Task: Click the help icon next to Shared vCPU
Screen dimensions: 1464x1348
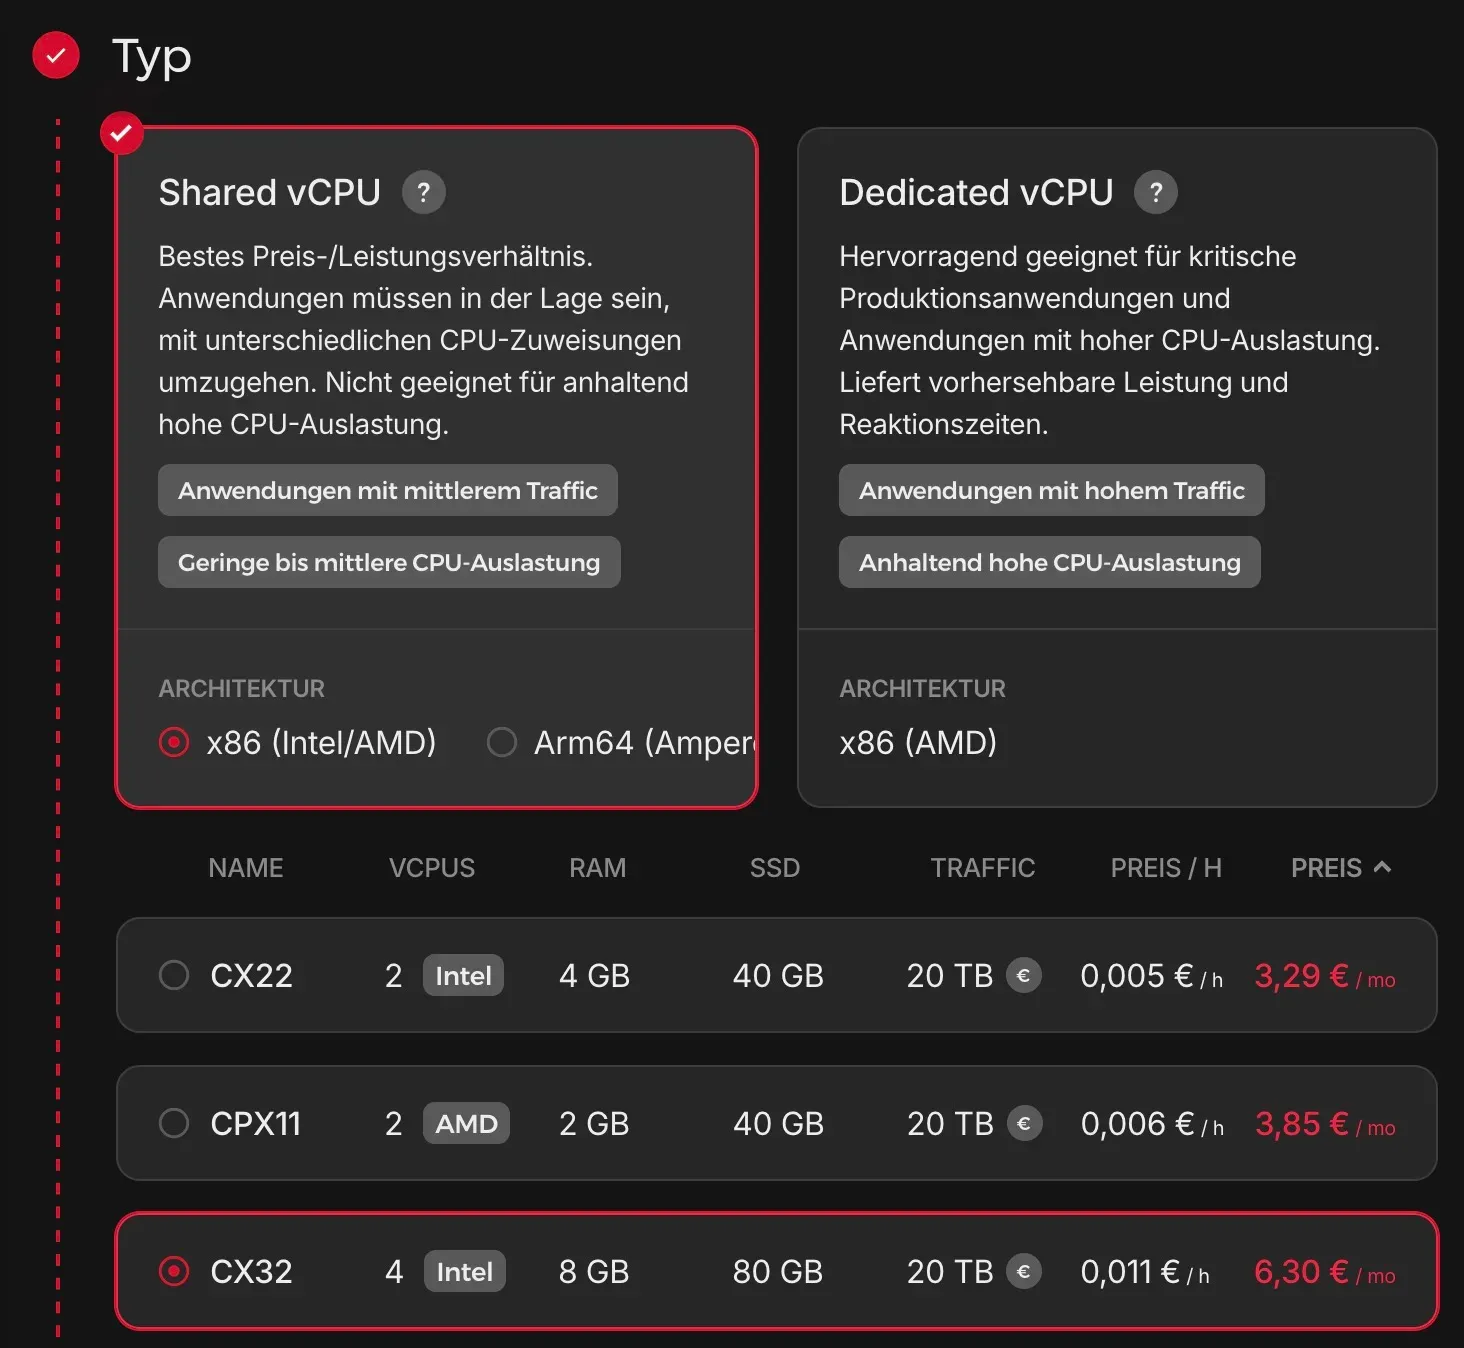Action: (423, 192)
